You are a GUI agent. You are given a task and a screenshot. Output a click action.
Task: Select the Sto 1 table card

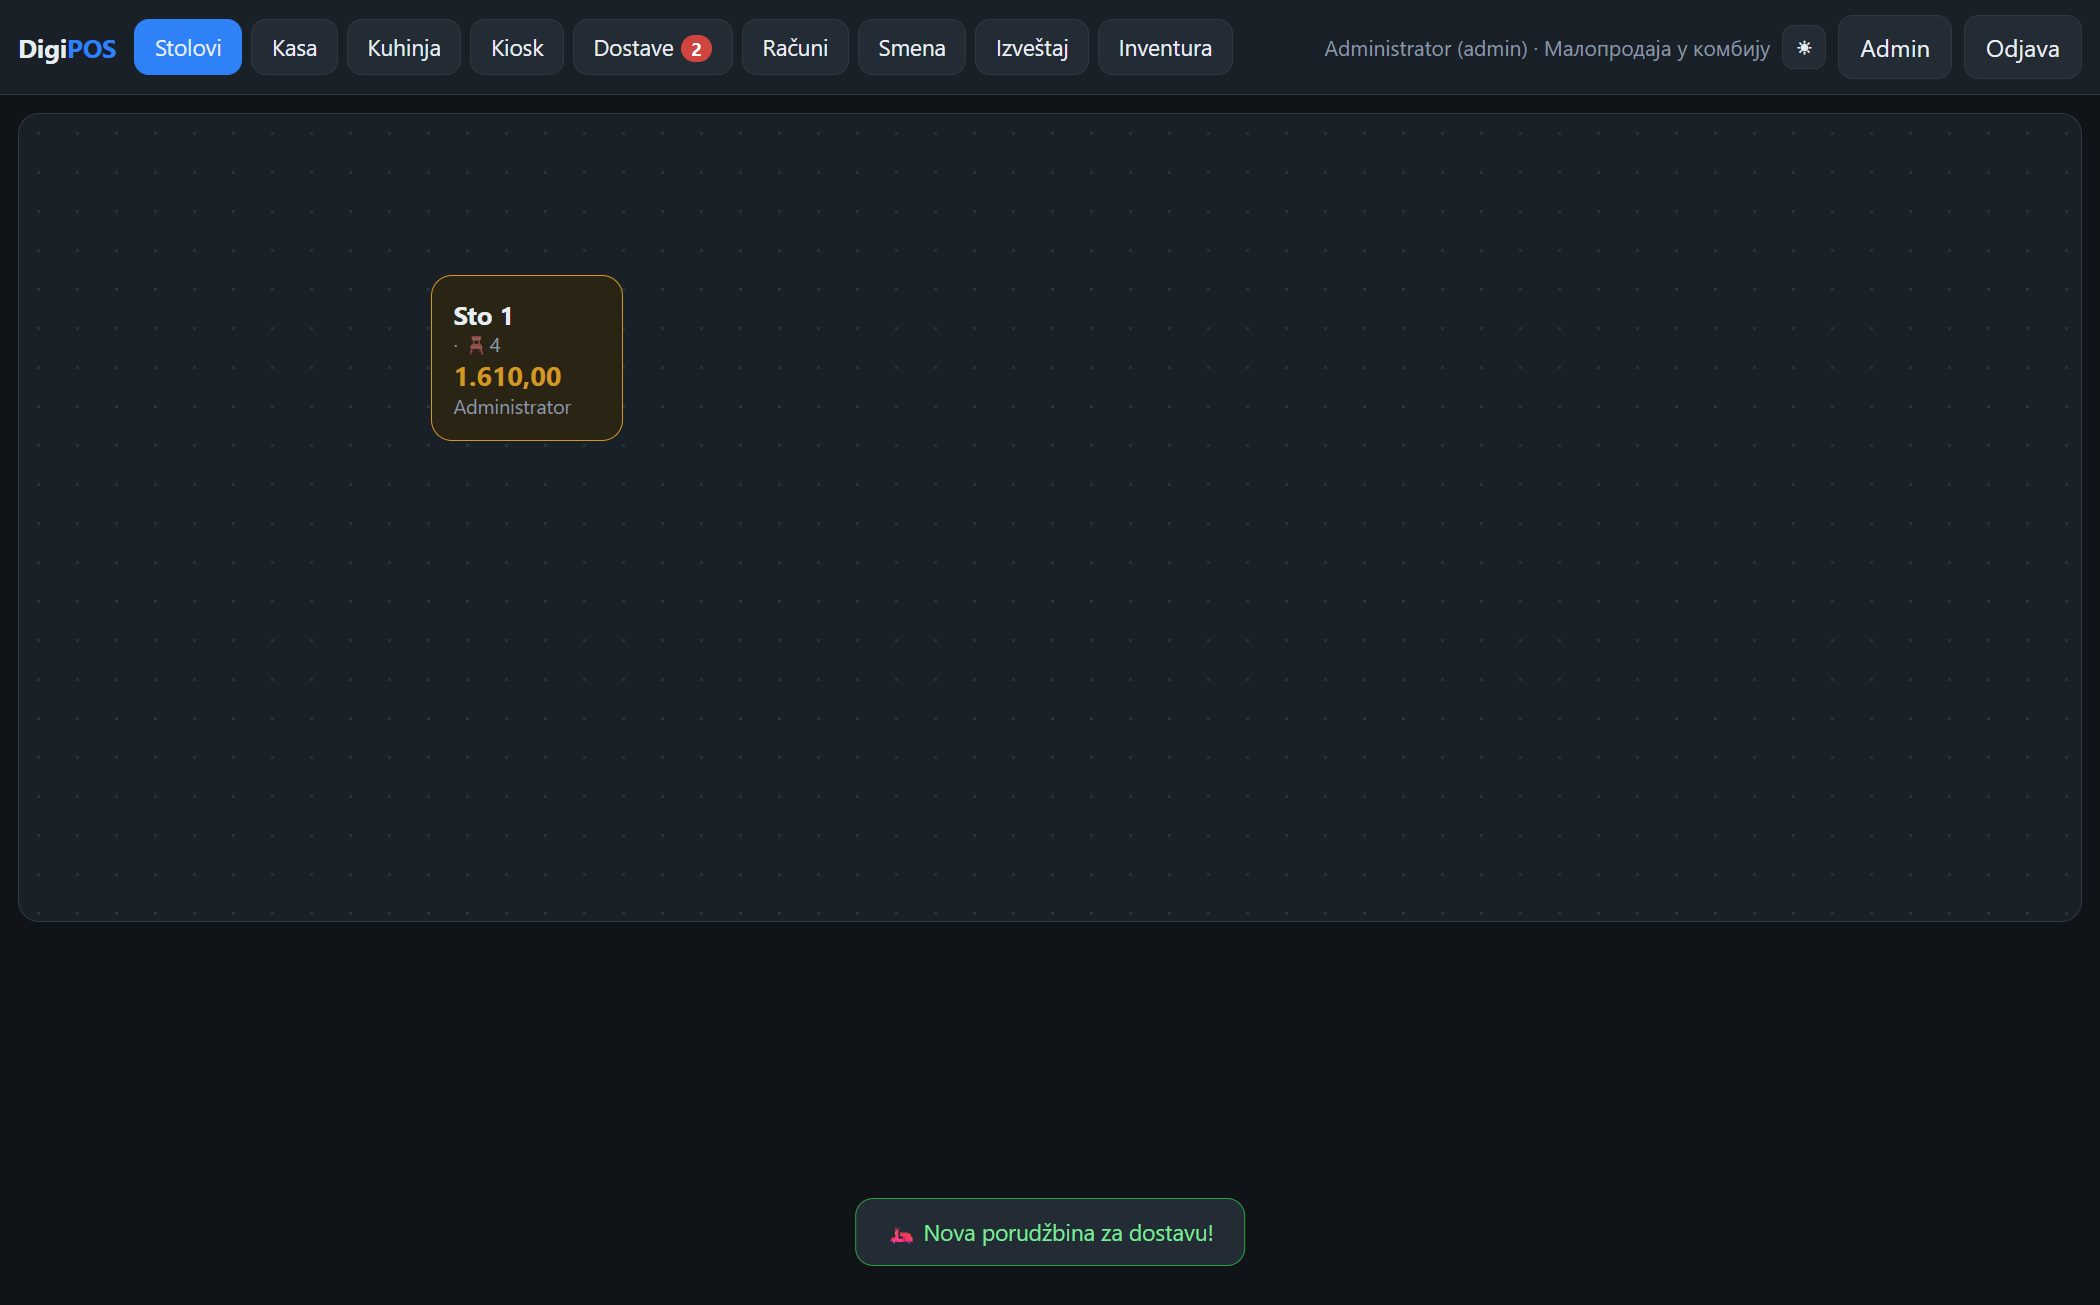click(x=527, y=358)
